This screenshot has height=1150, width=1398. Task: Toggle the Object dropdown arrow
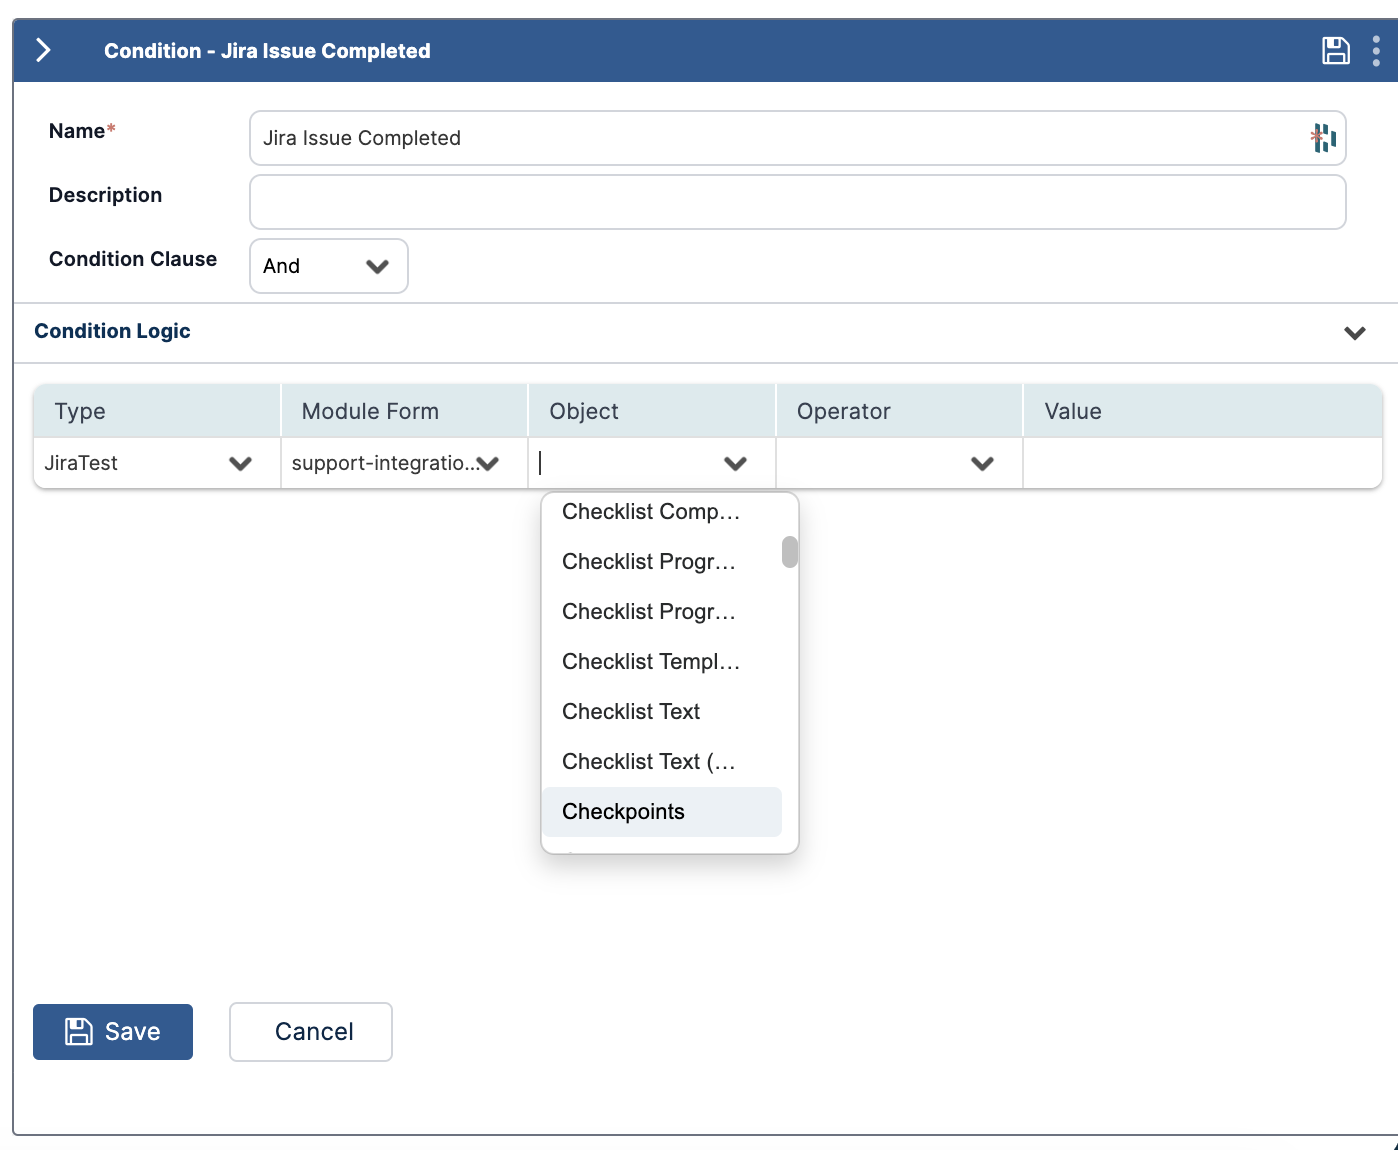pyautogui.click(x=735, y=463)
